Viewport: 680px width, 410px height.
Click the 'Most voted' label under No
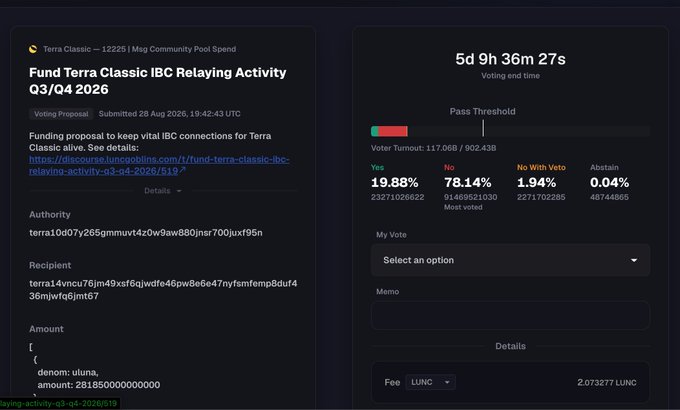[463, 207]
